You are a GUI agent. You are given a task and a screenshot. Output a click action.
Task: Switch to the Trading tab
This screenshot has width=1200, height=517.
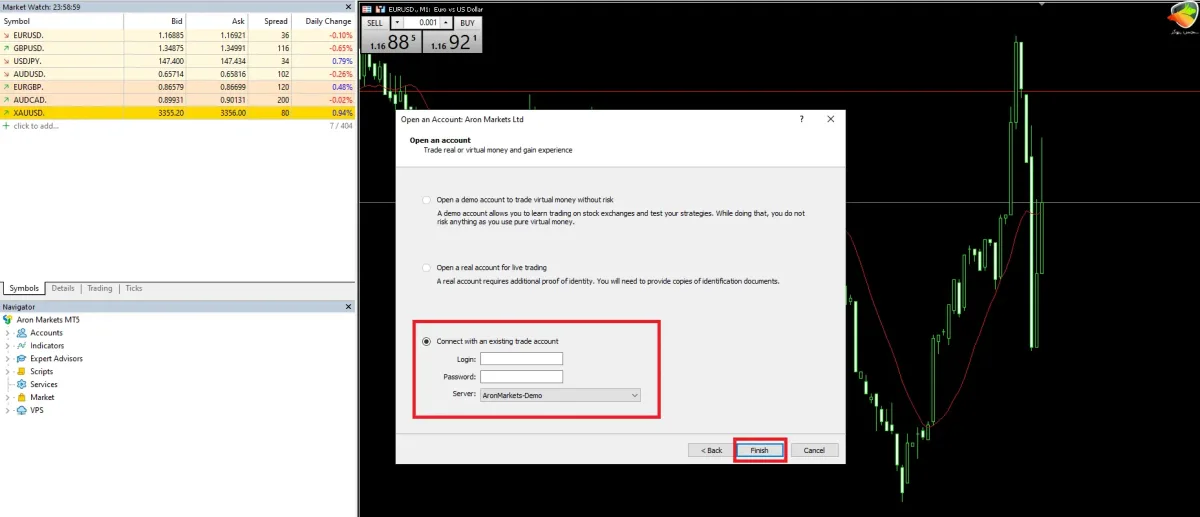100,288
